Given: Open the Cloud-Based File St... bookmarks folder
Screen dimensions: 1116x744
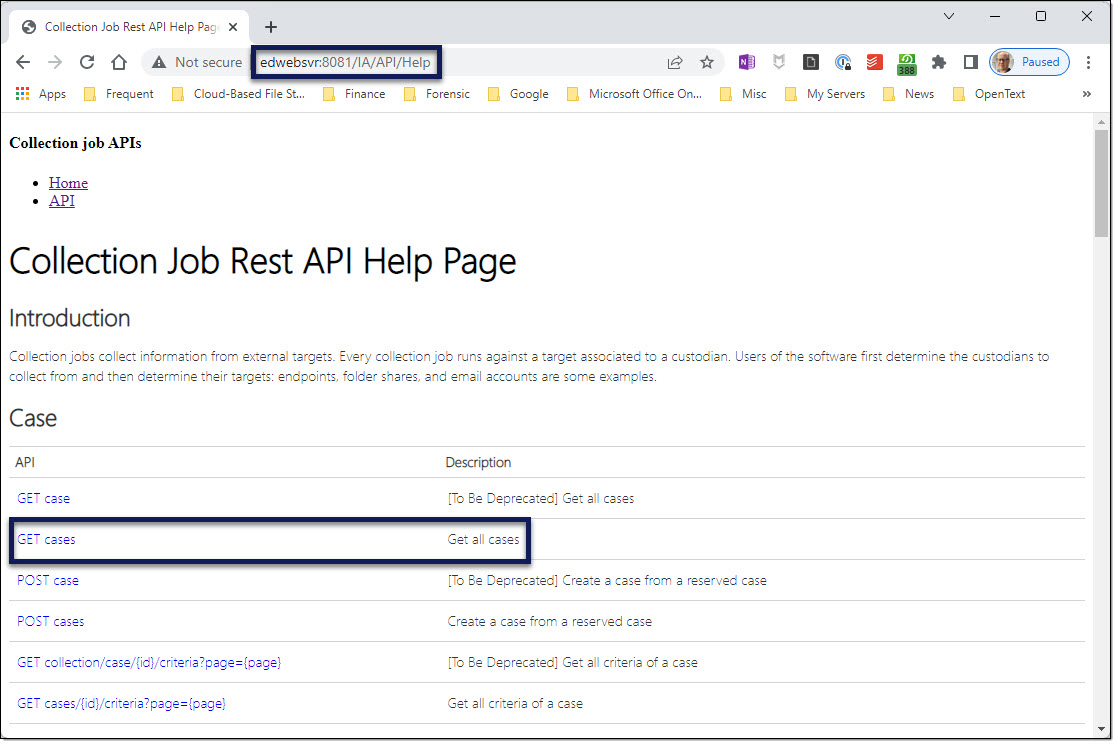Looking at the screenshot, I should (x=238, y=94).
